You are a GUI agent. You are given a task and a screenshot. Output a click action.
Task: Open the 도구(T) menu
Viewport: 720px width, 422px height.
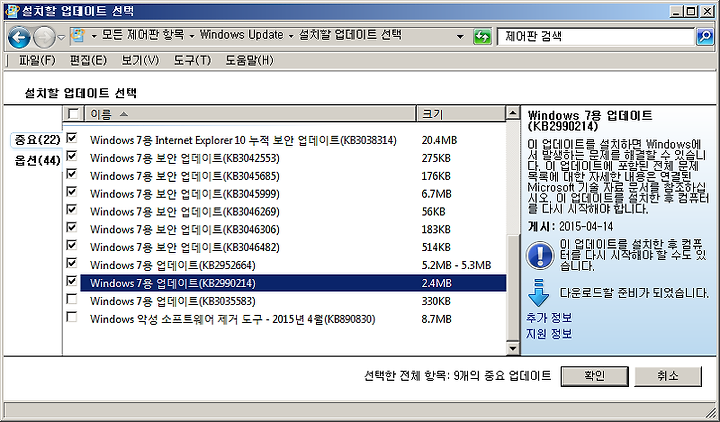click(192, 60)
